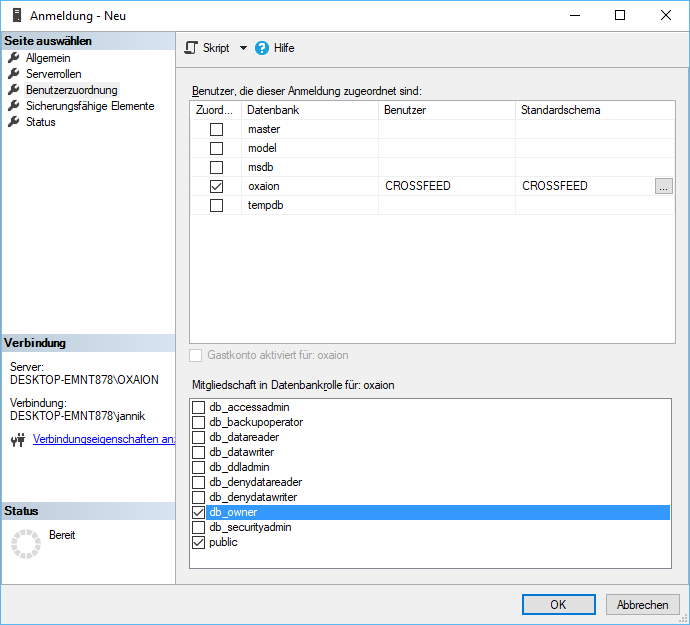This screenshot has width=690, height=625.
Task: Toggle the db_owner role membership
Action: 199,512
